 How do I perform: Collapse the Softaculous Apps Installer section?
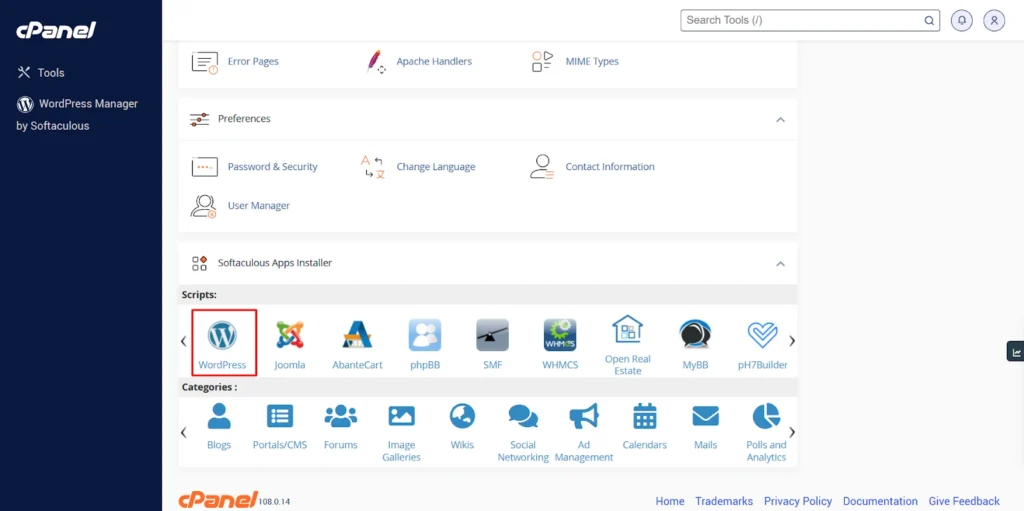(x=780, y=263)
